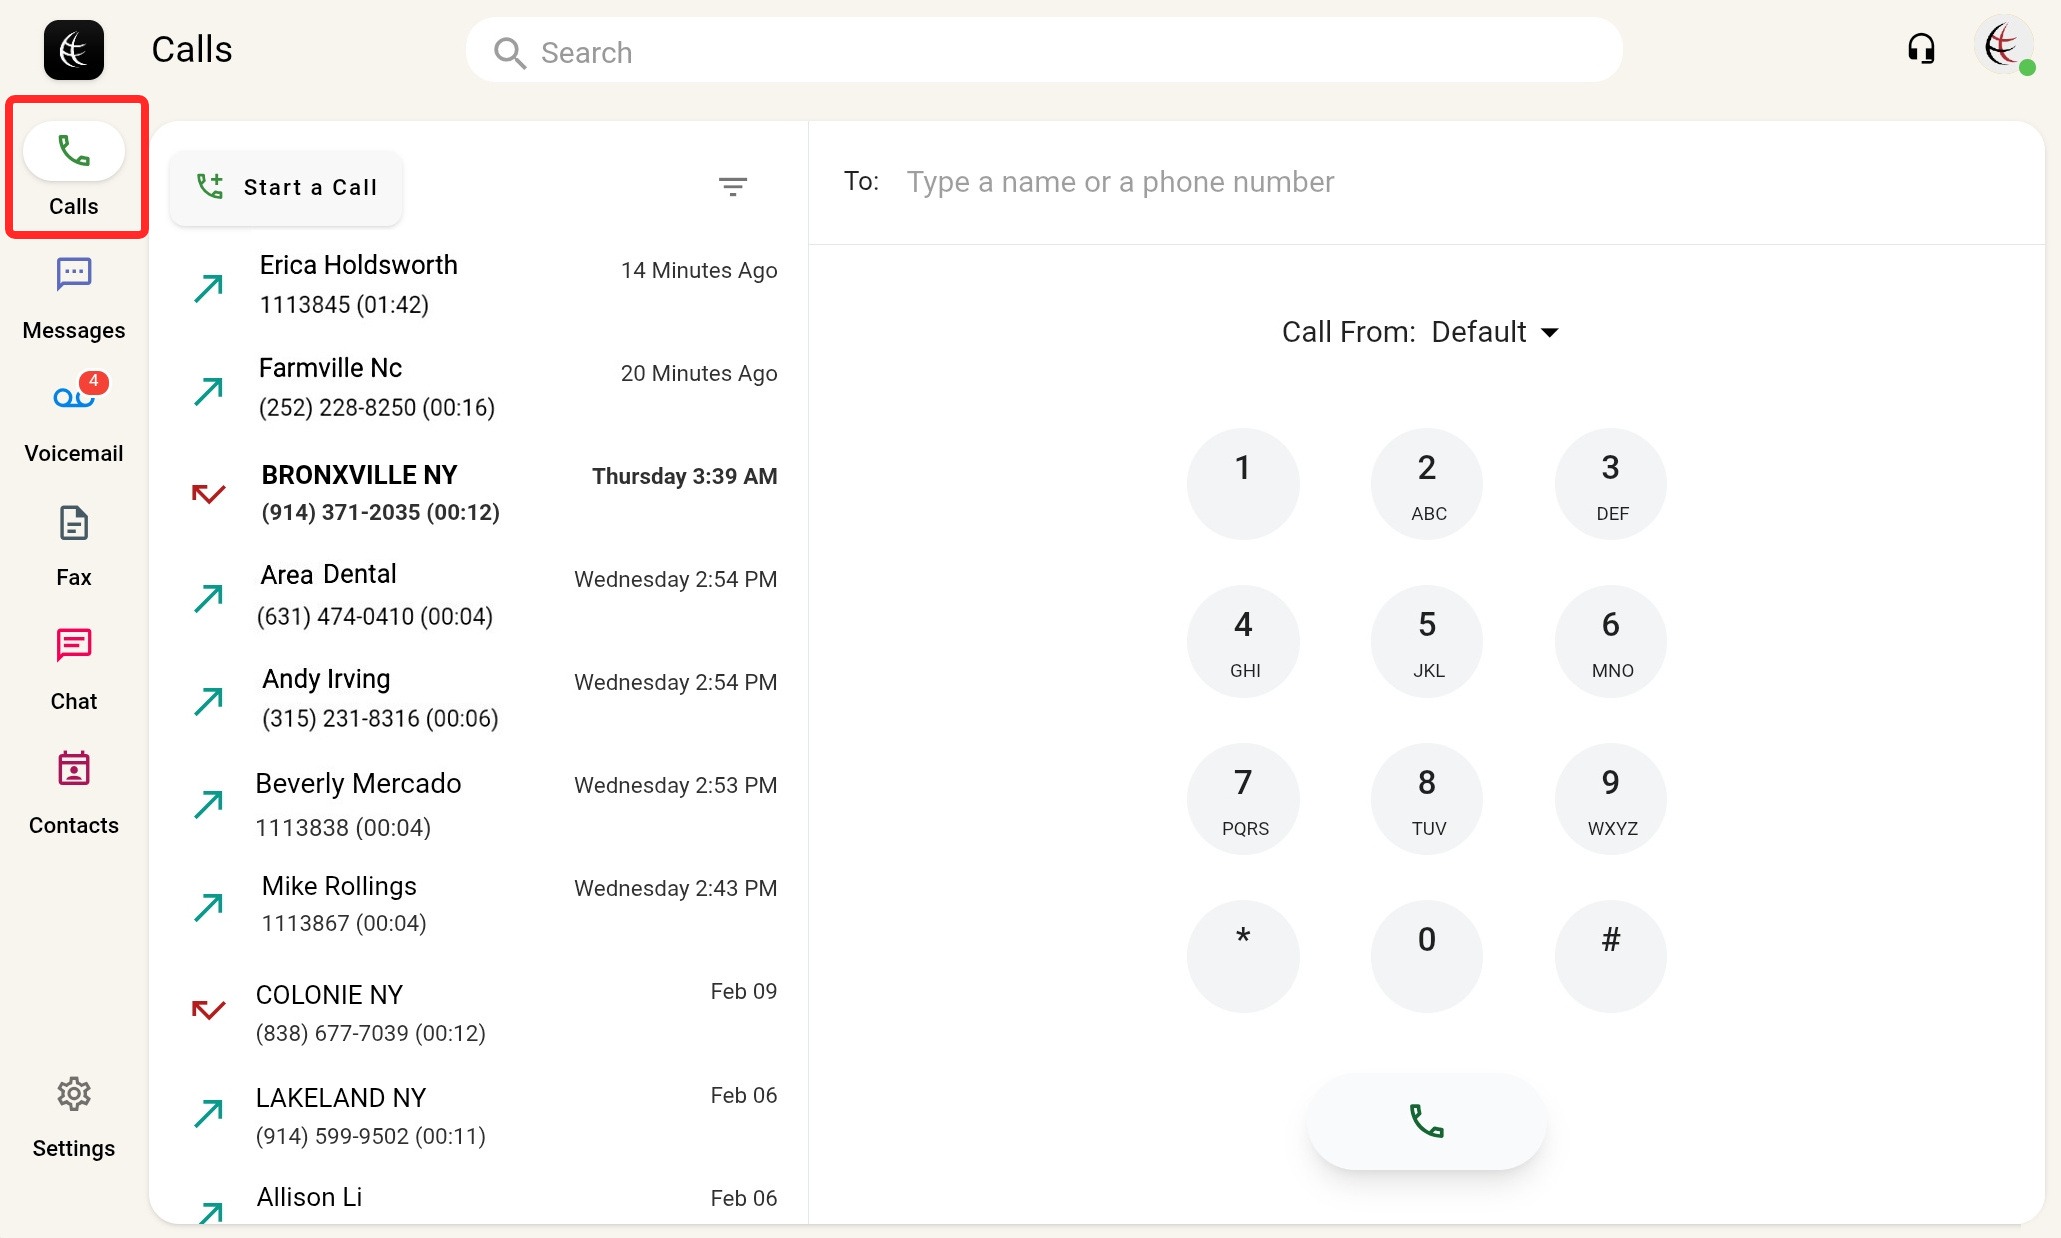
Task: Open missed call from BRONXVILLE NY
Action: pos(478,493)
